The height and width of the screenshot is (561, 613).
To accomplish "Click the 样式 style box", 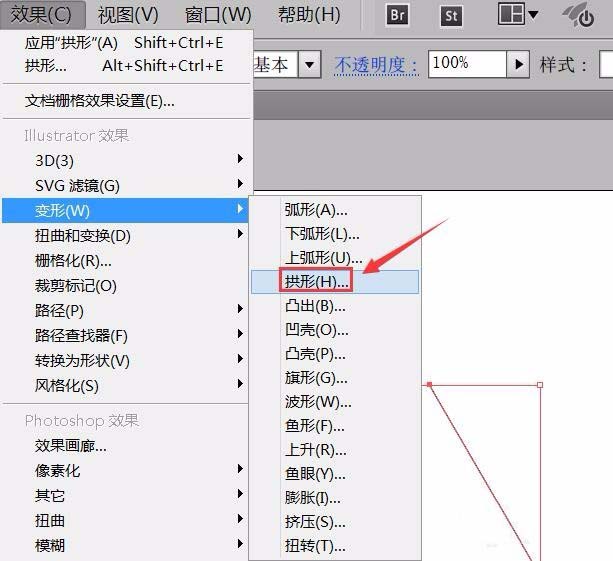I will point(606,64).
